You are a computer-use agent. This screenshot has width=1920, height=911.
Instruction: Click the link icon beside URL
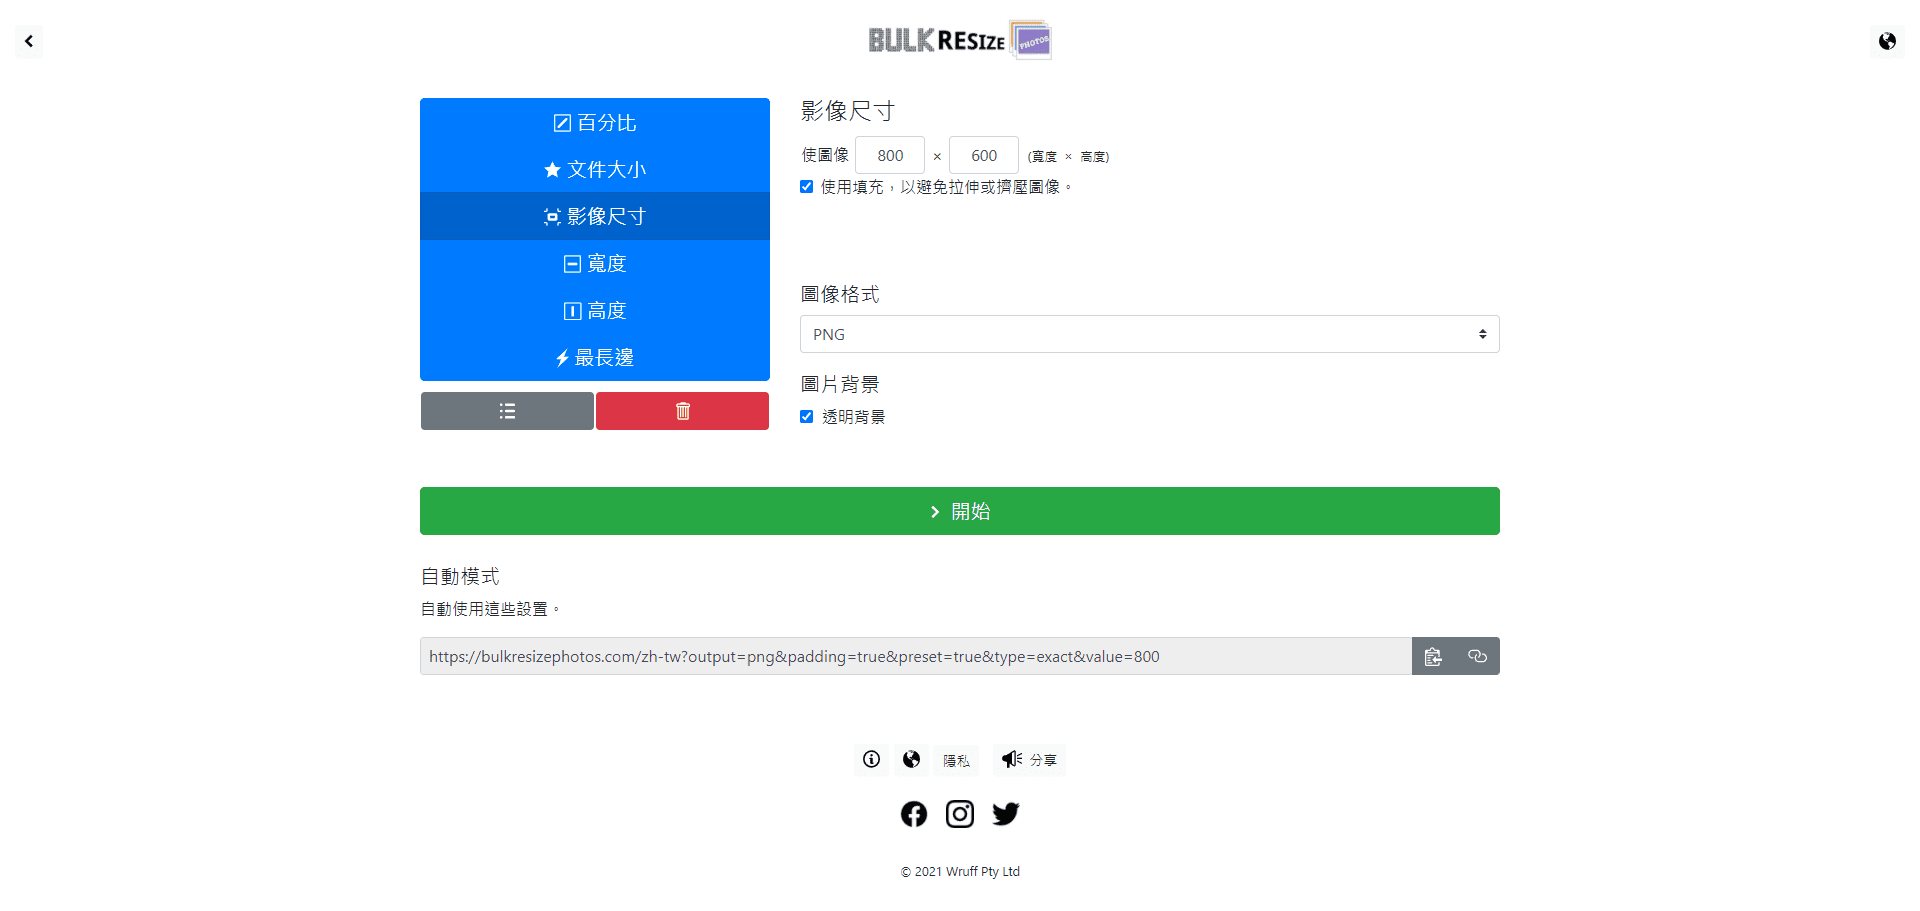(x=1477, y=656)
